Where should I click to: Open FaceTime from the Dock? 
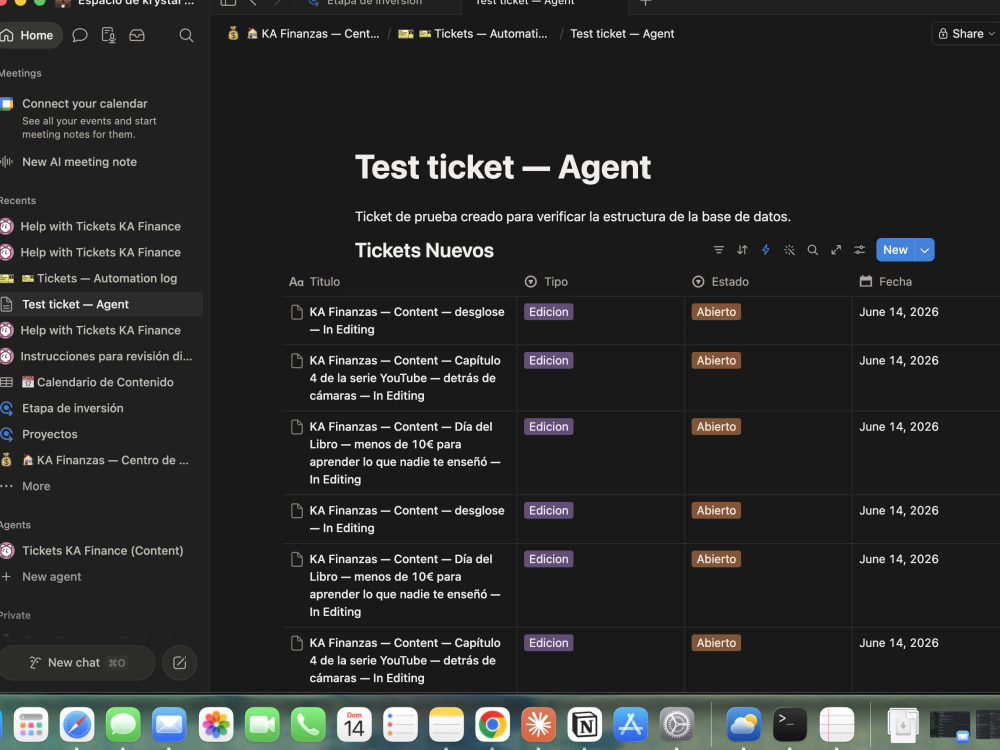point(261,724)
